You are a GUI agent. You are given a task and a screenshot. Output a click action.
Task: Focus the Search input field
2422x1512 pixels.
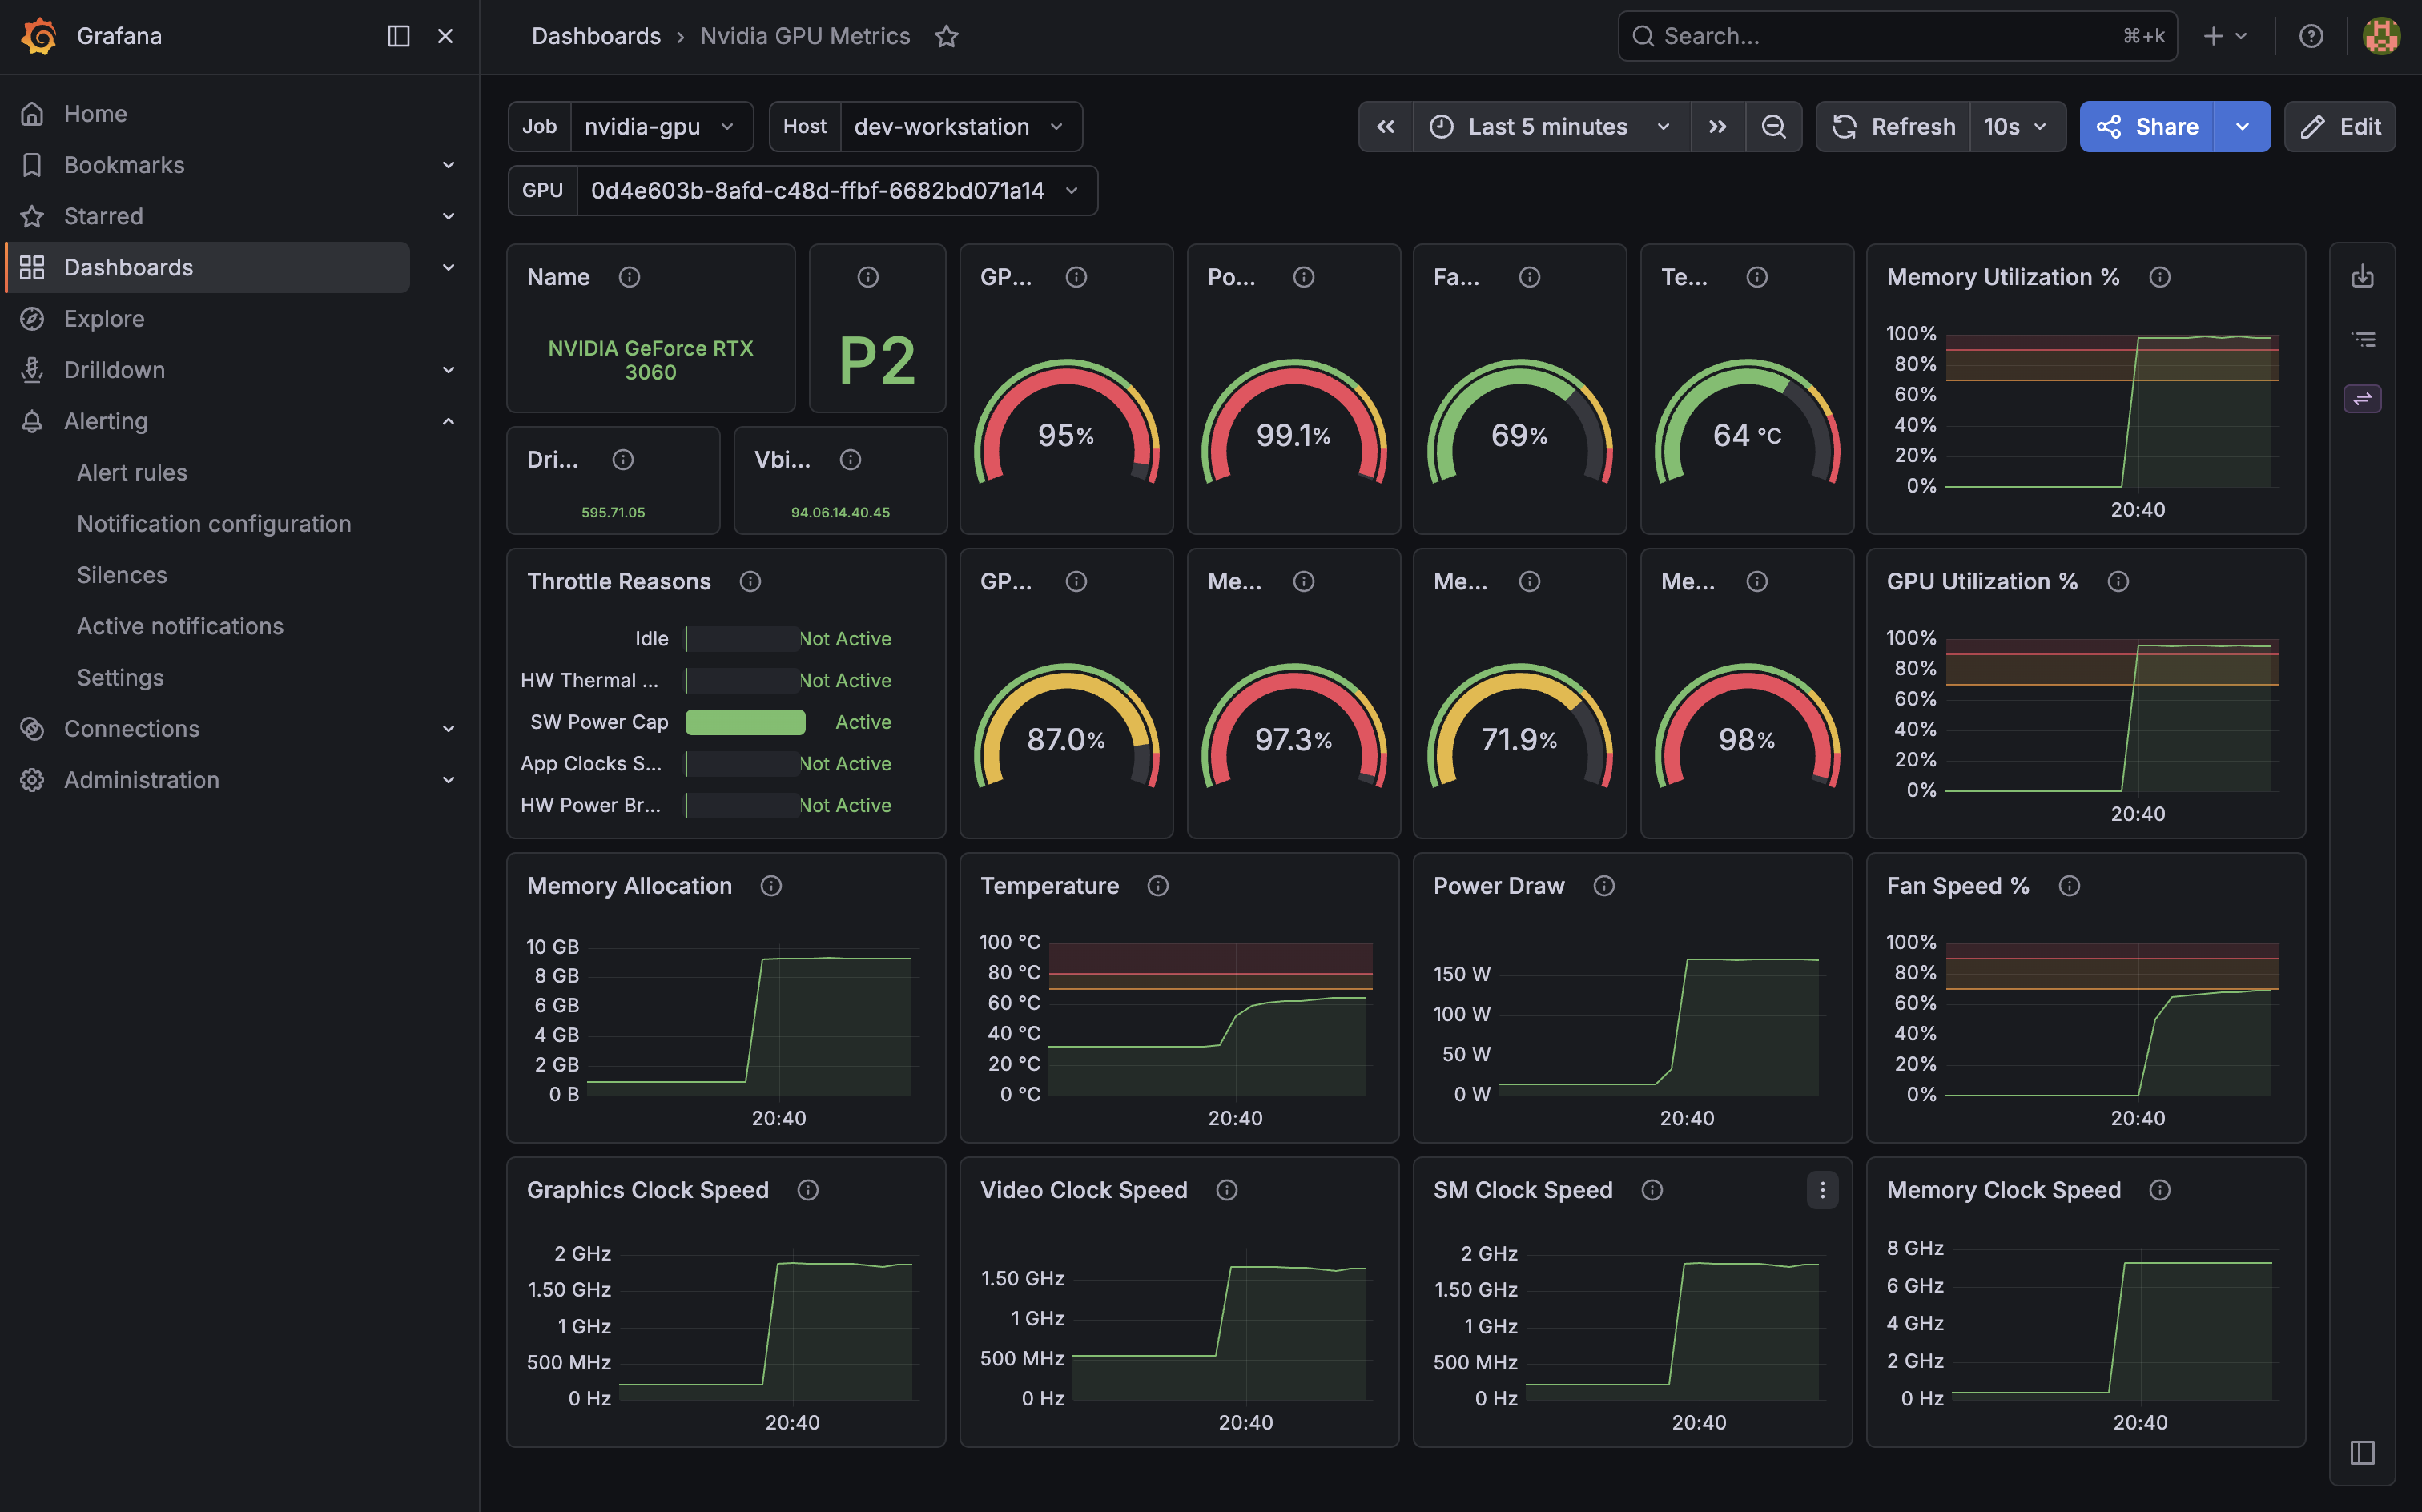tap(1897, 36)
